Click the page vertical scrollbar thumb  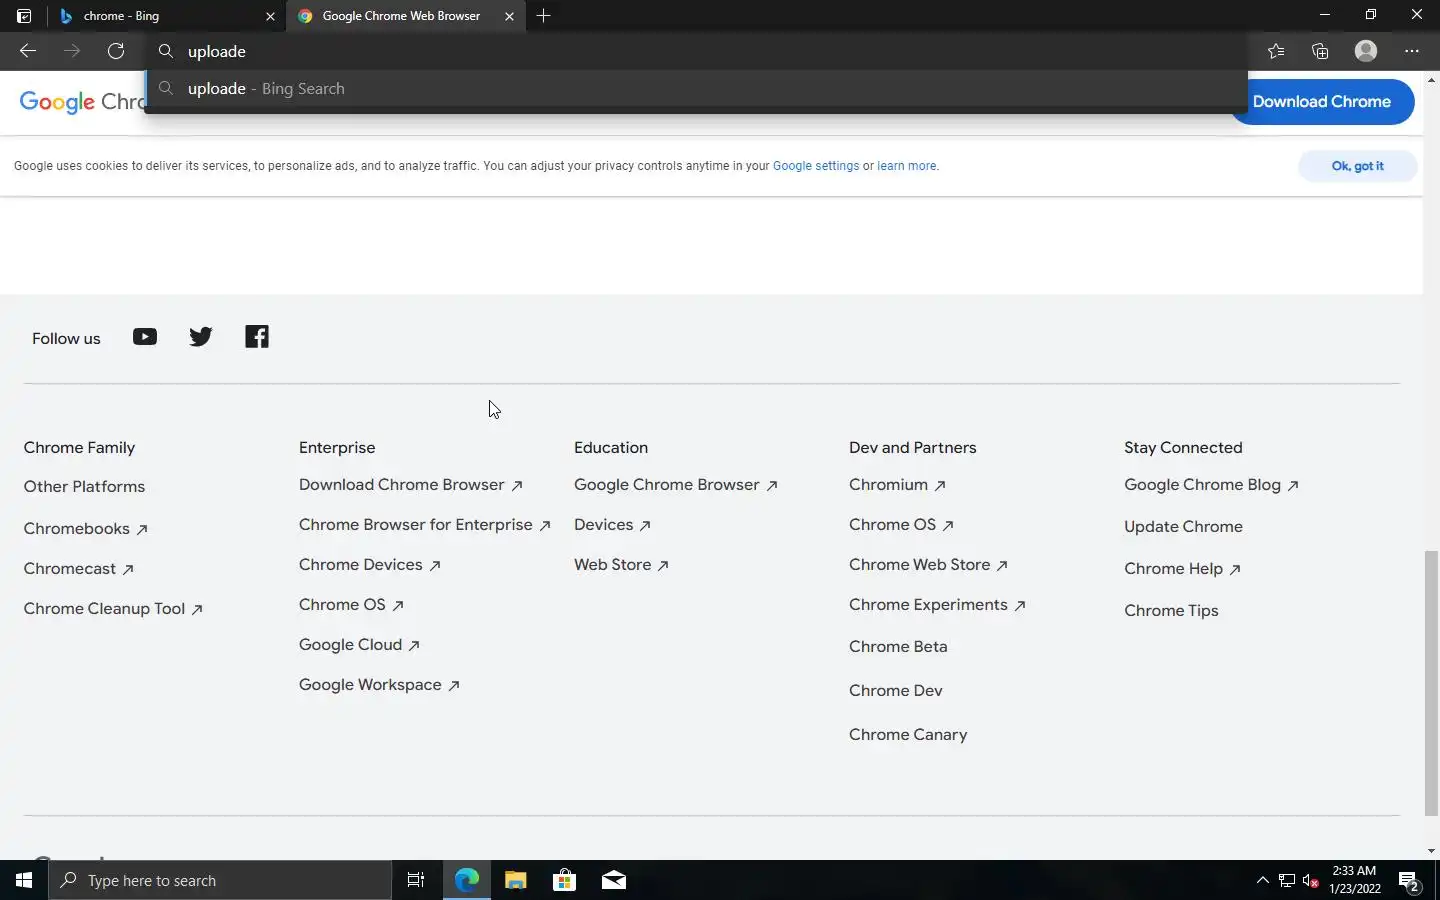[x=1431, y=683]
